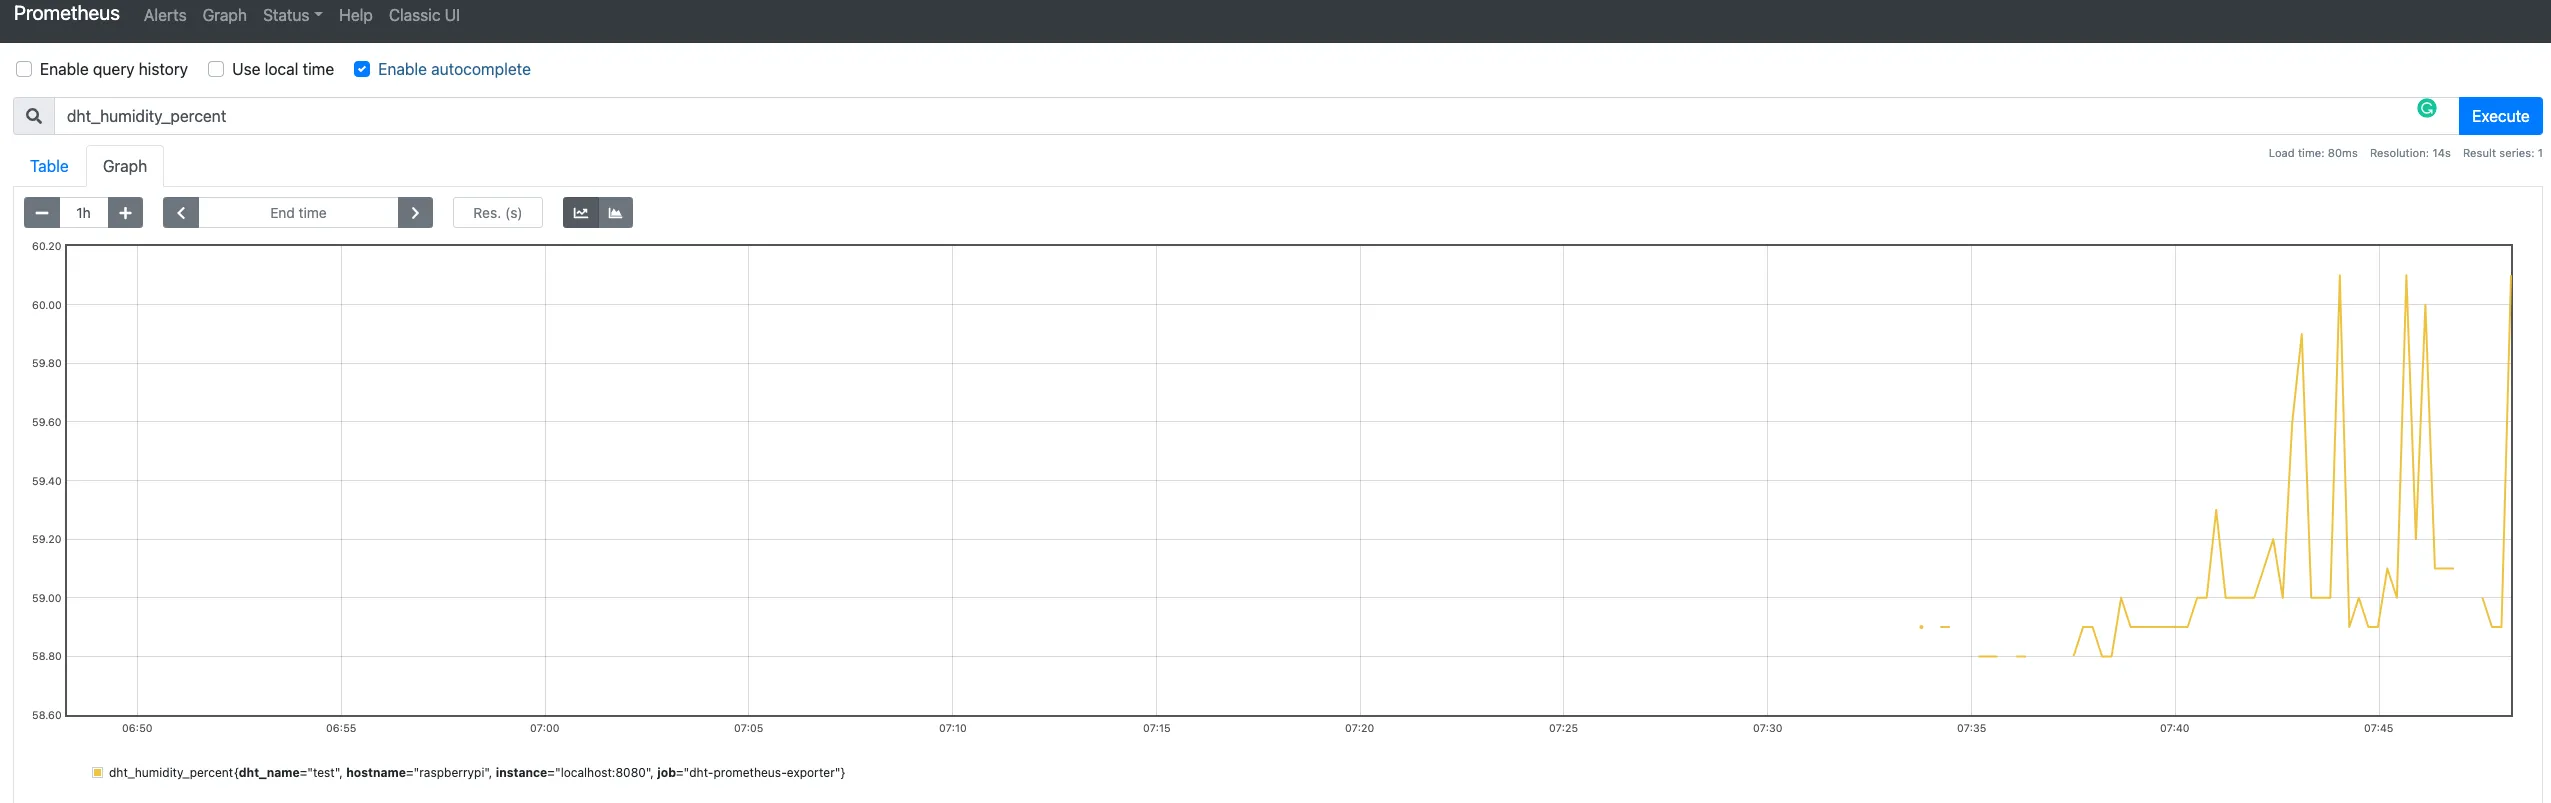2551x803 pixels.
Task: Click the 07:45 x-axis time label
Action: 2378,728
